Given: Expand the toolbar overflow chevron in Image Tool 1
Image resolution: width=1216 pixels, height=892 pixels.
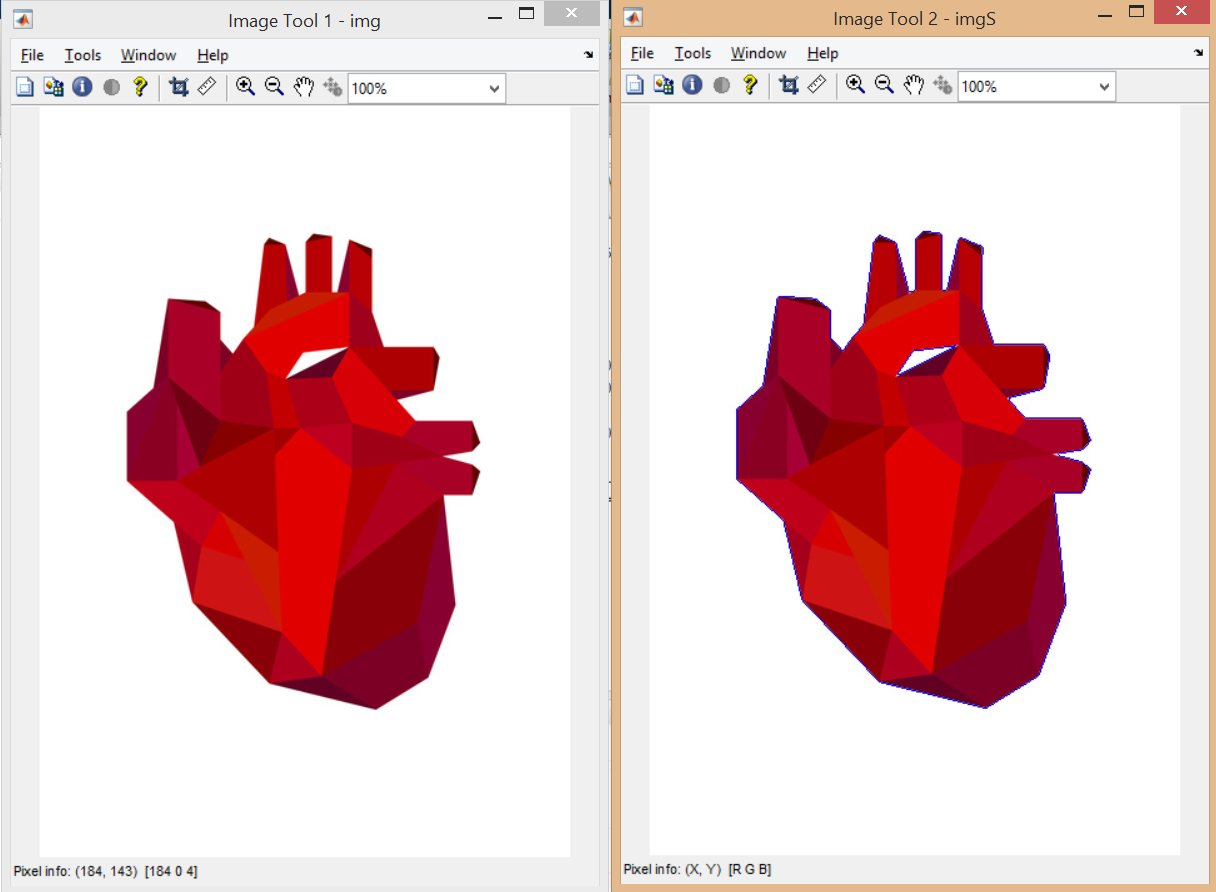Looking at the screenshot, I should (x=589, y=55).
